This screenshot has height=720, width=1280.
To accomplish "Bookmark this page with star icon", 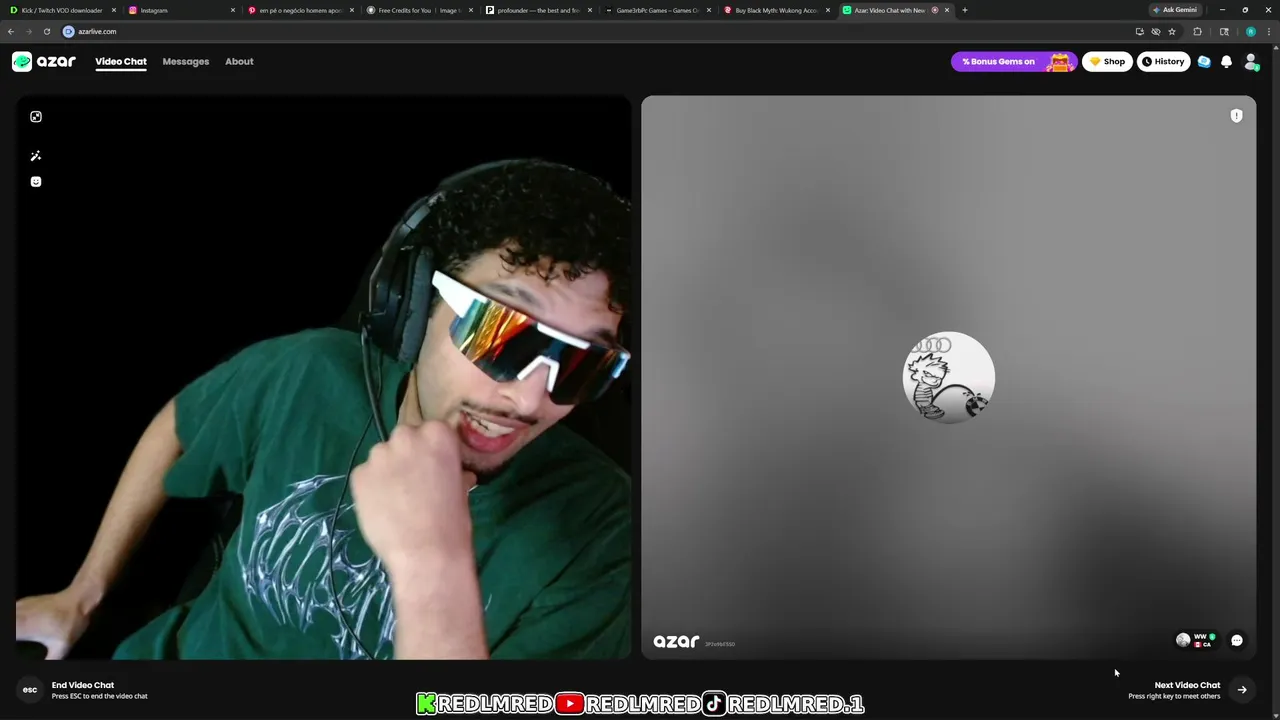I will coord(1172,31).
